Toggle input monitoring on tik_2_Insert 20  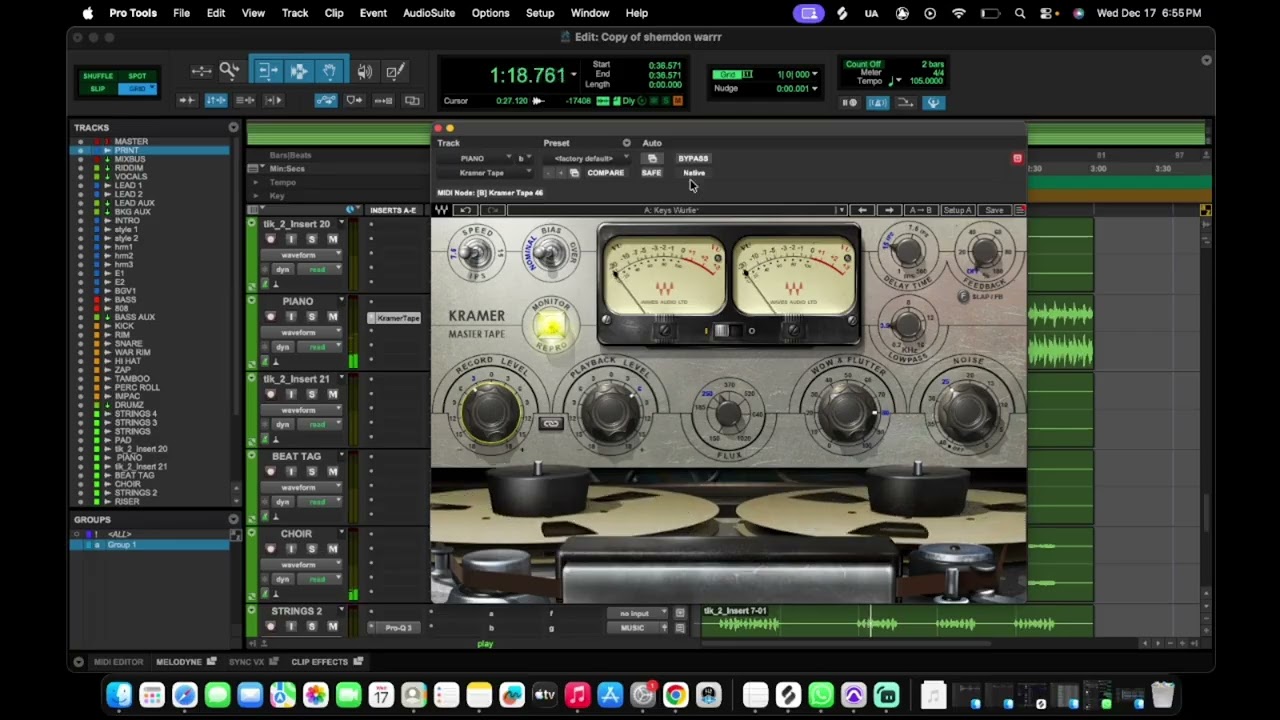point(291,240)
